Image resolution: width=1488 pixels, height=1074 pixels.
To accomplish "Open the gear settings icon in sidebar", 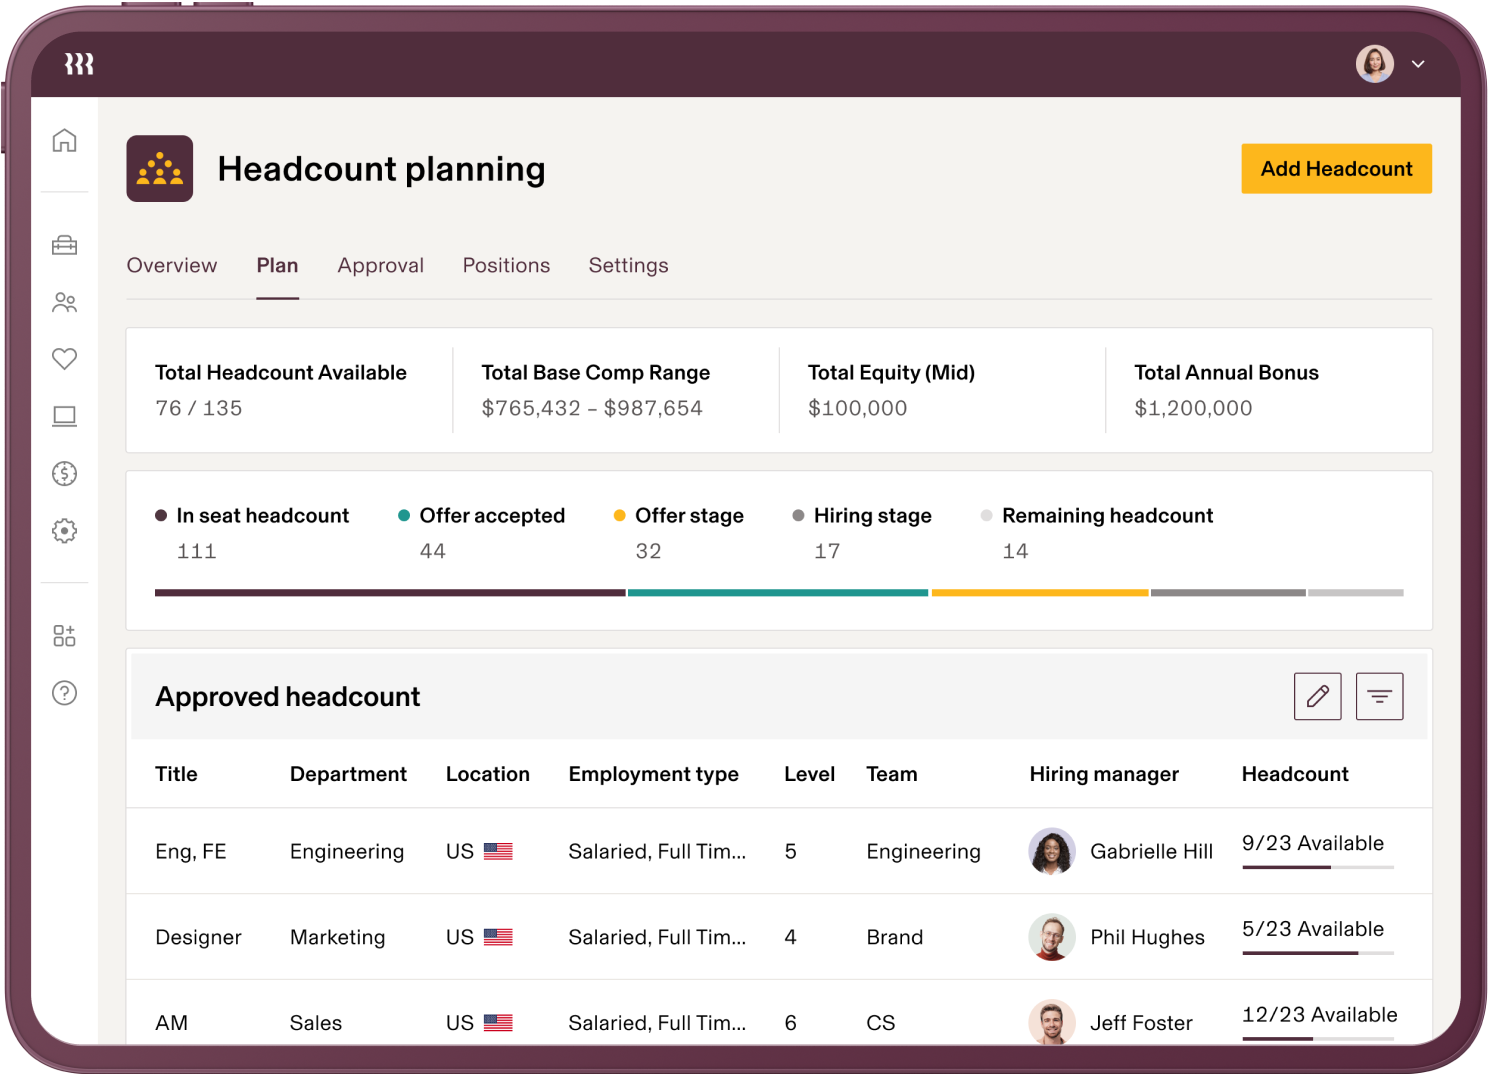I will tap(64, 531).
